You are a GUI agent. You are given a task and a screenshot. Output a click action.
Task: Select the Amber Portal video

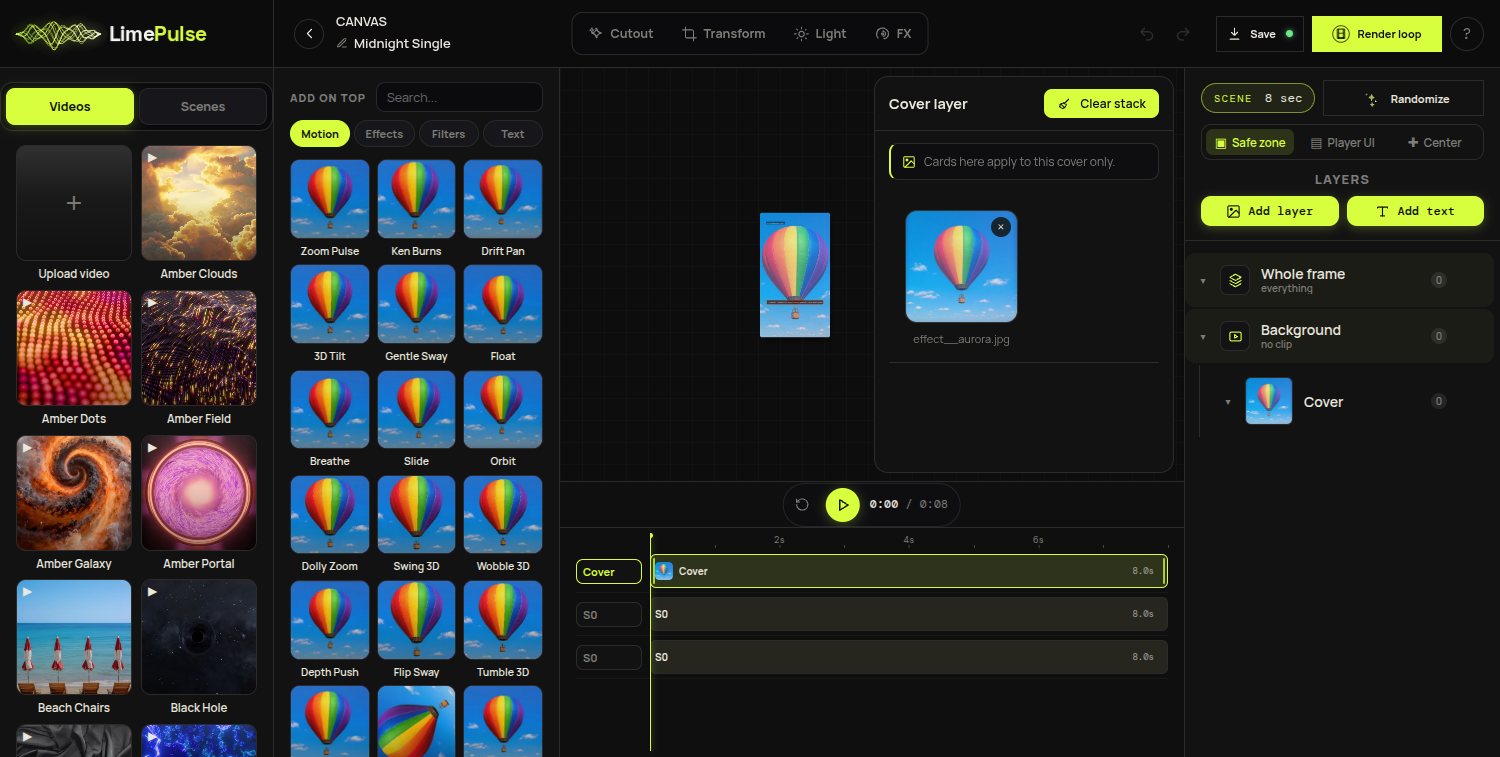pyautogui.click(x=199, y=493)
